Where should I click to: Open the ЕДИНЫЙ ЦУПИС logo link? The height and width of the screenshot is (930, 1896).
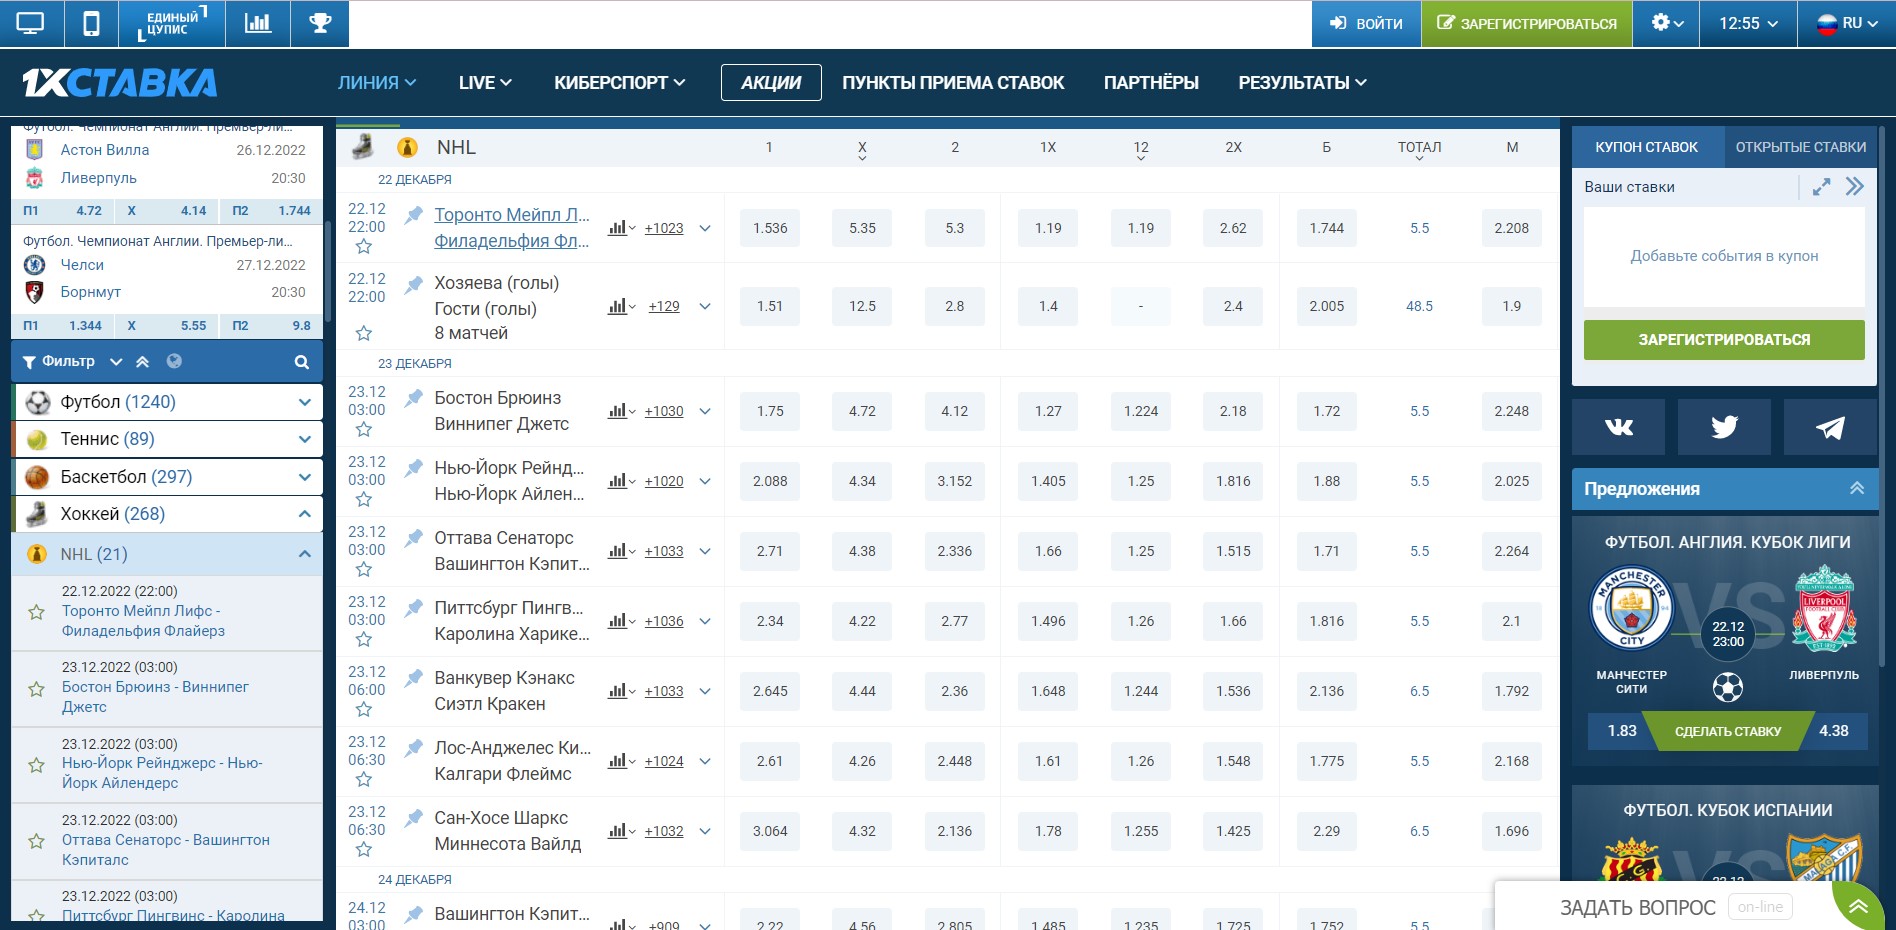(172, 23)
